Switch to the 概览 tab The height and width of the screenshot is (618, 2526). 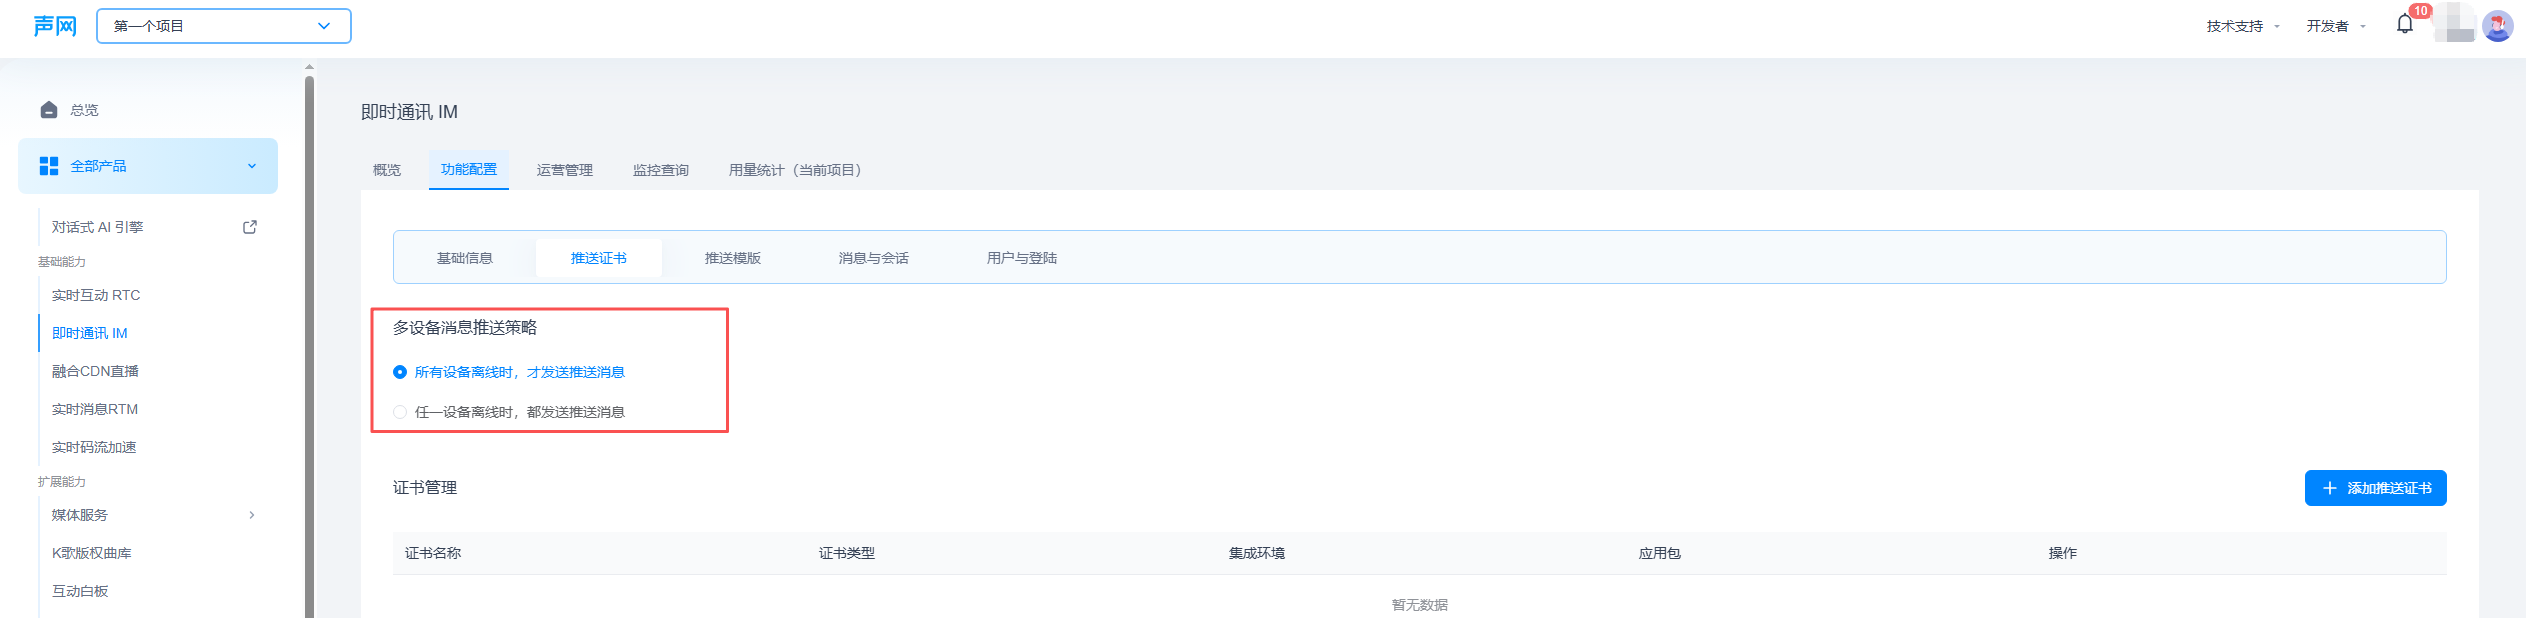(x=387, y=170)
